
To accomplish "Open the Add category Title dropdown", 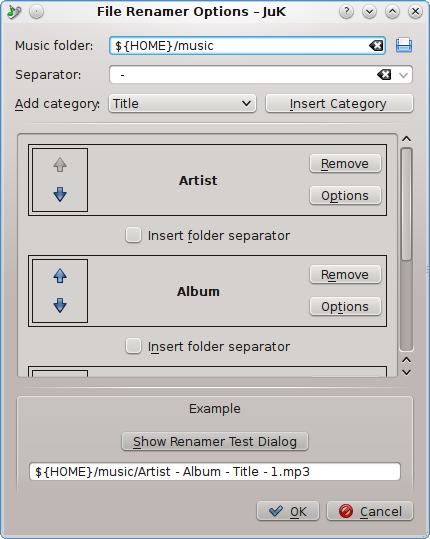I will (183, 103).
